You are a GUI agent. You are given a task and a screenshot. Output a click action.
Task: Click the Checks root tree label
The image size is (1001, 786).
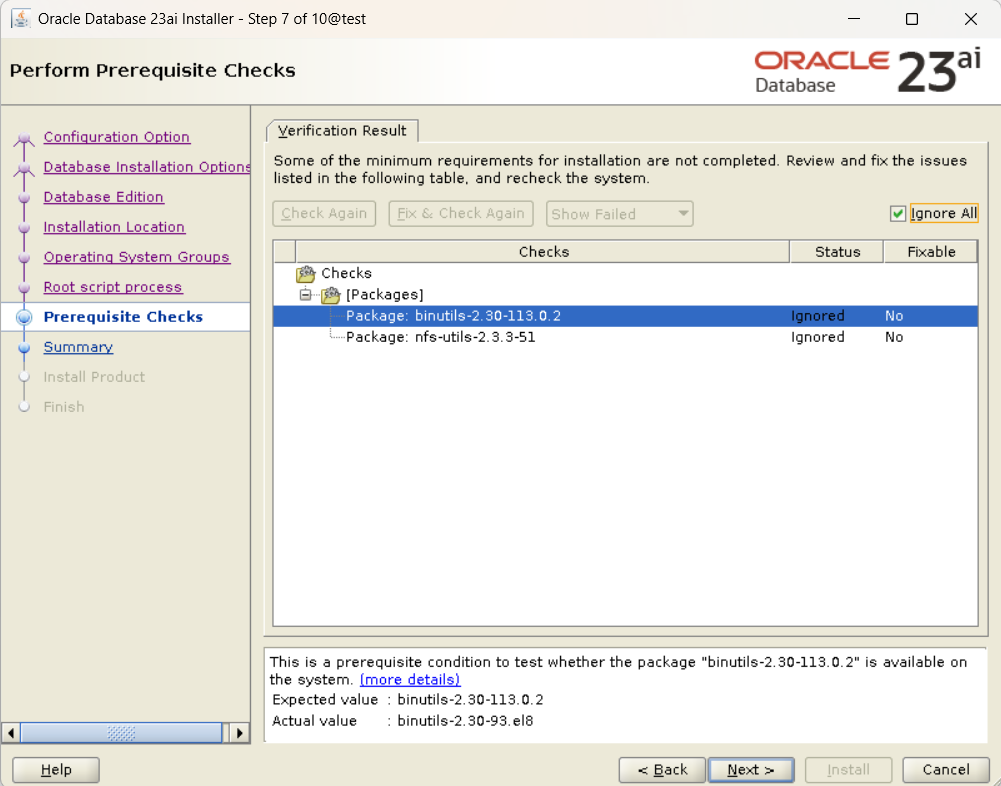click(346, 273)
